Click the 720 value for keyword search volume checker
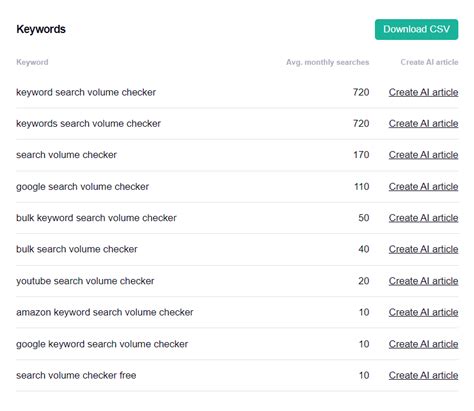 tap(361, 92)
